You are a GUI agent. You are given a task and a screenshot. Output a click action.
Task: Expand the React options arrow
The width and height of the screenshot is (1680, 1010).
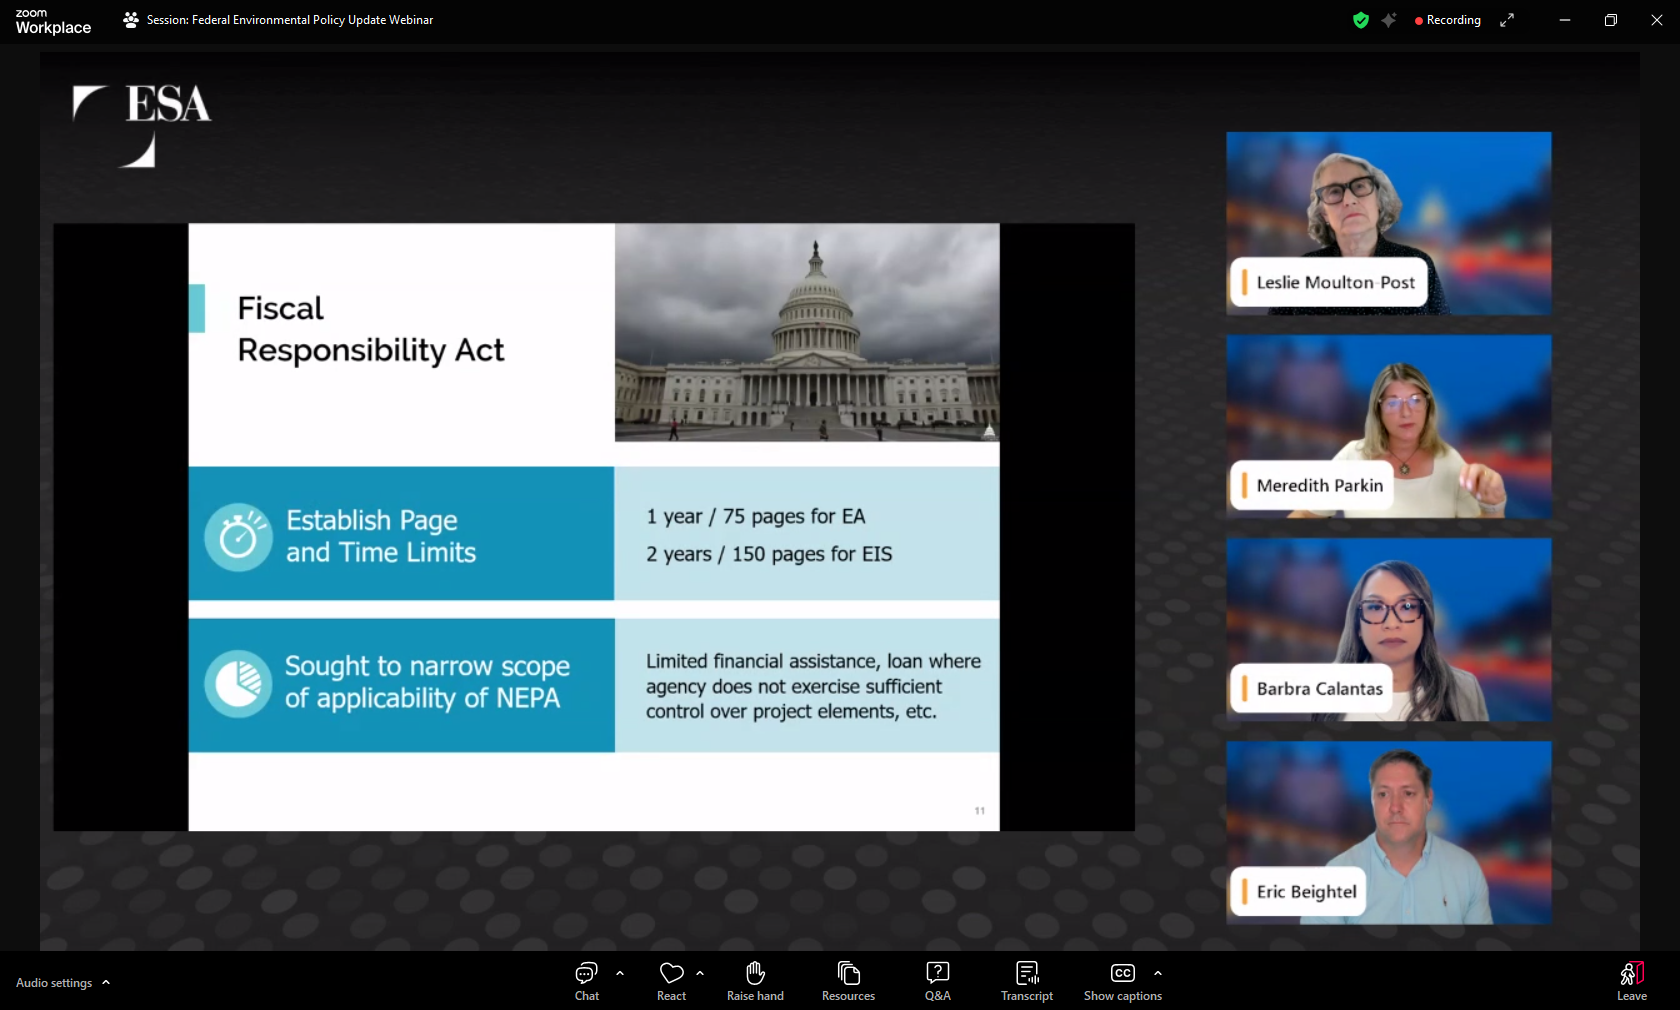tap(700, 973)
